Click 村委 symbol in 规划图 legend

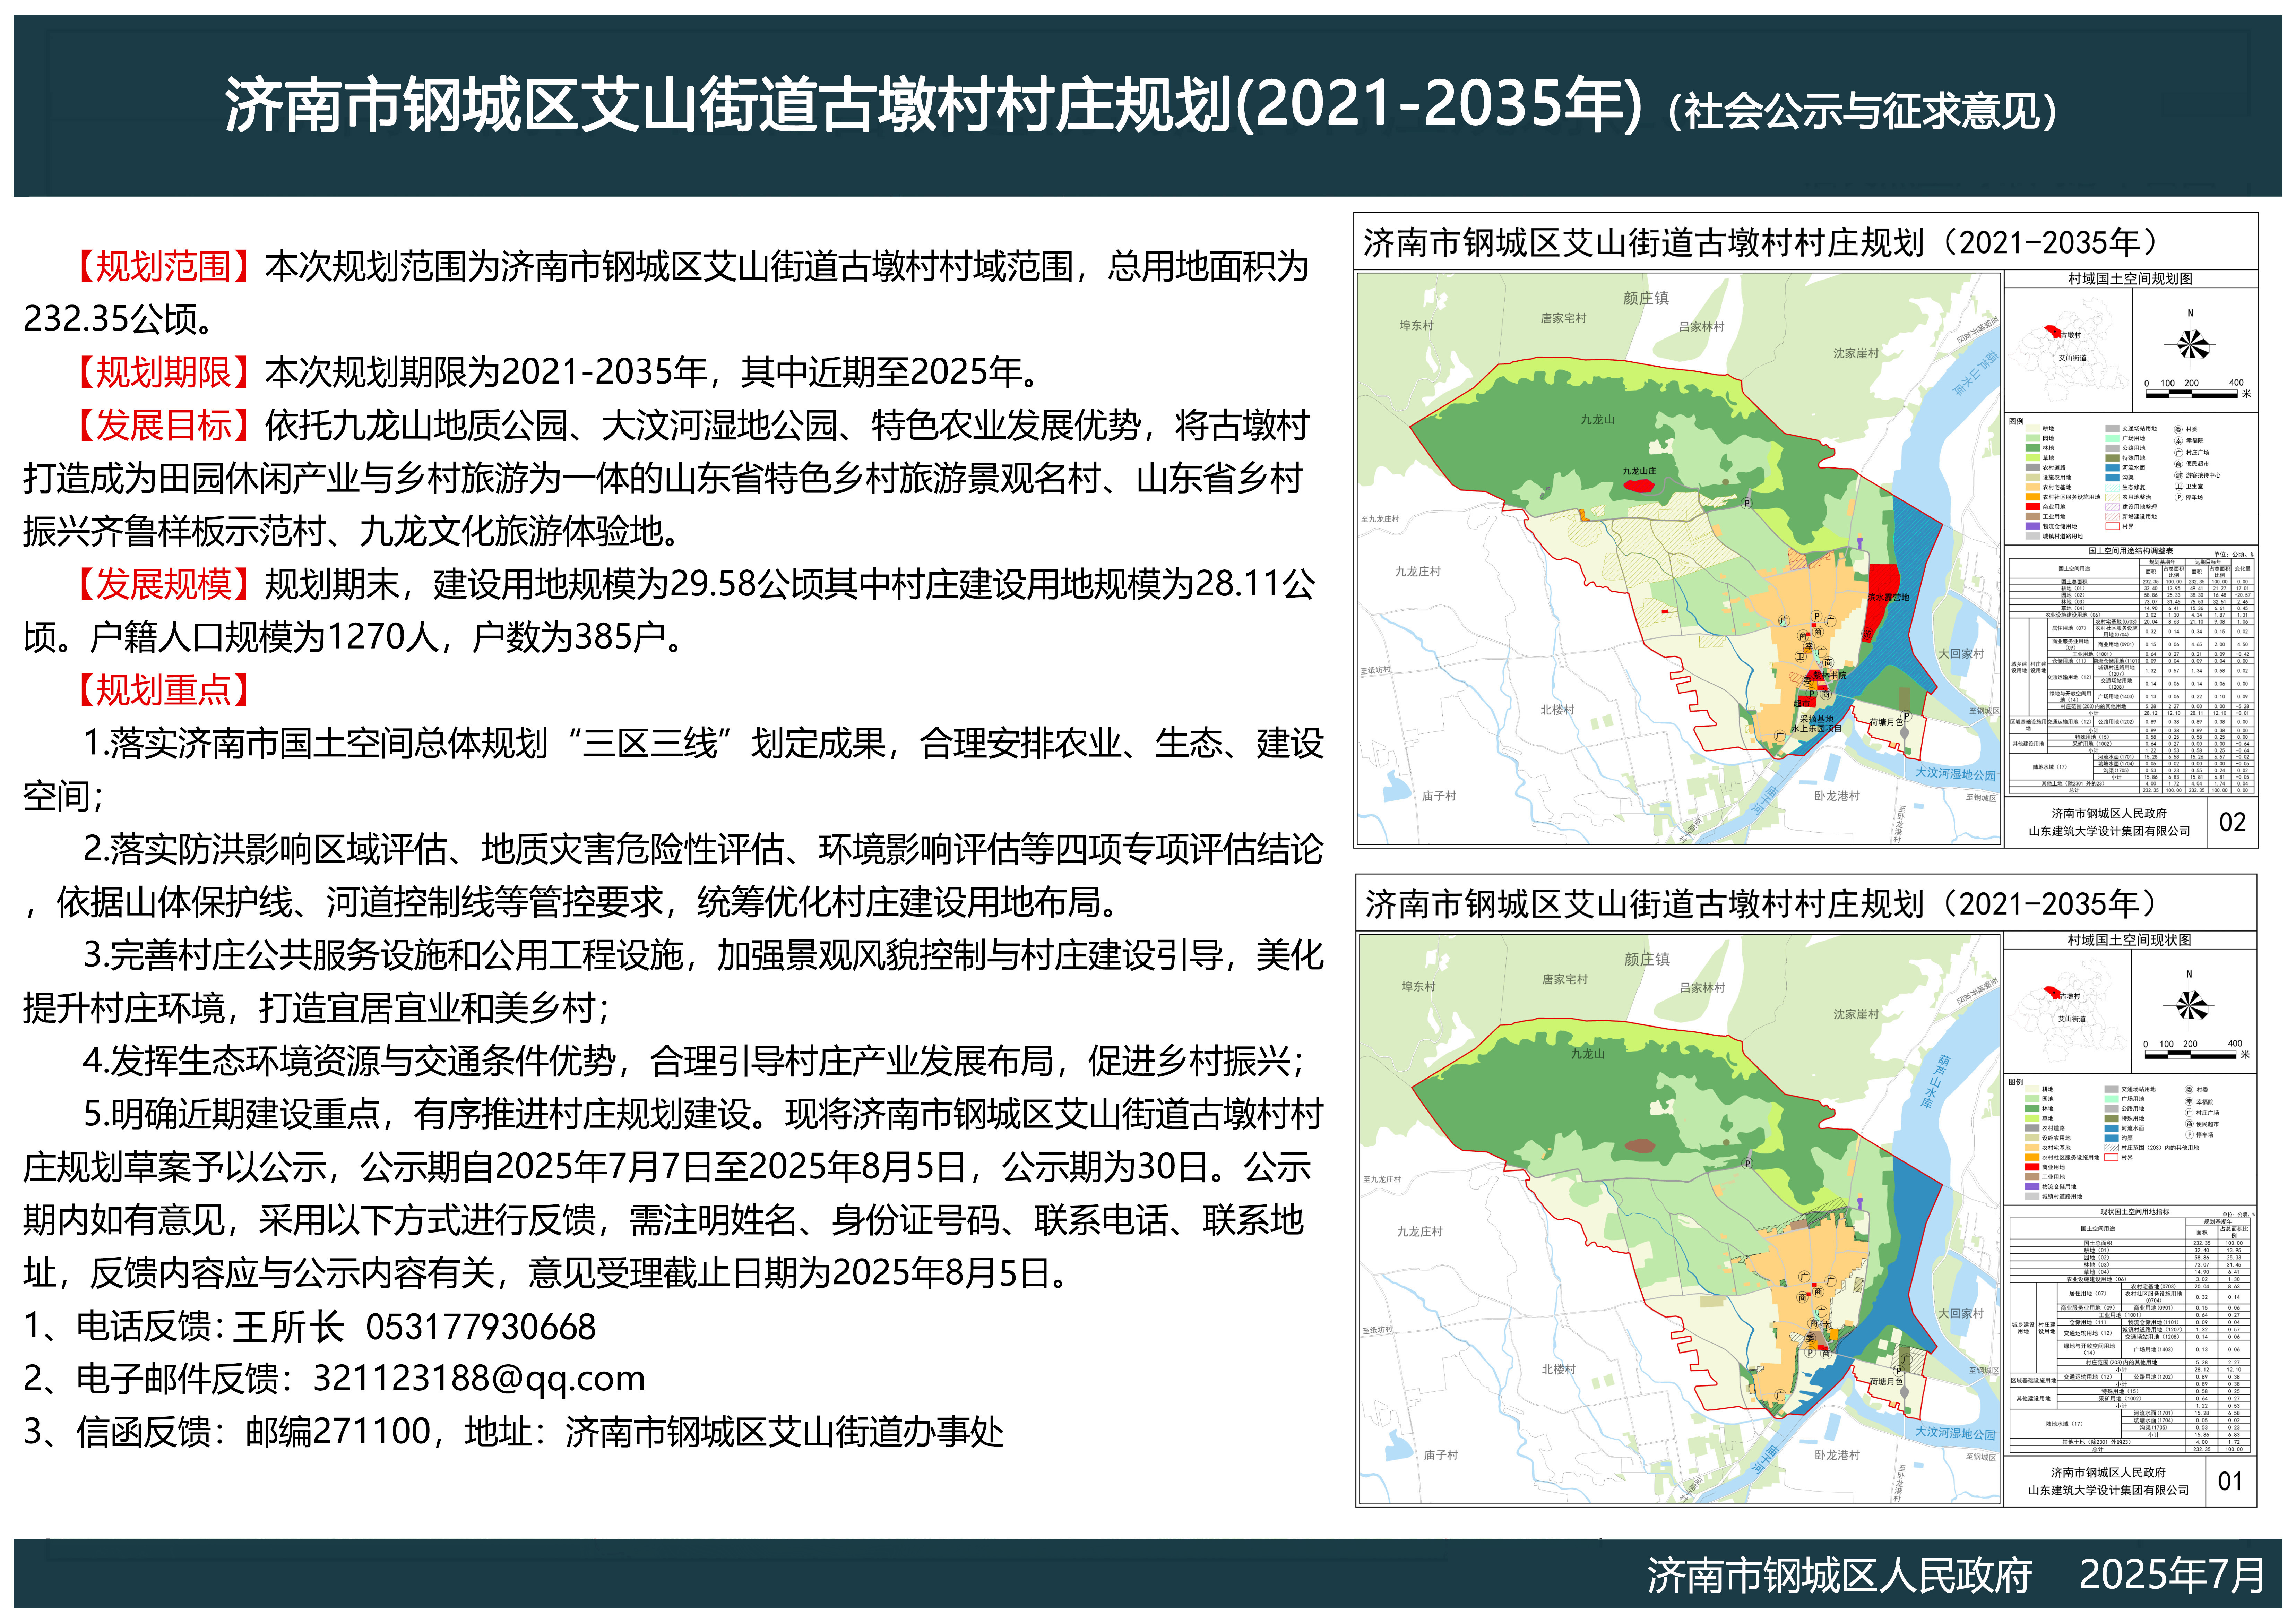coord(2178,430)
